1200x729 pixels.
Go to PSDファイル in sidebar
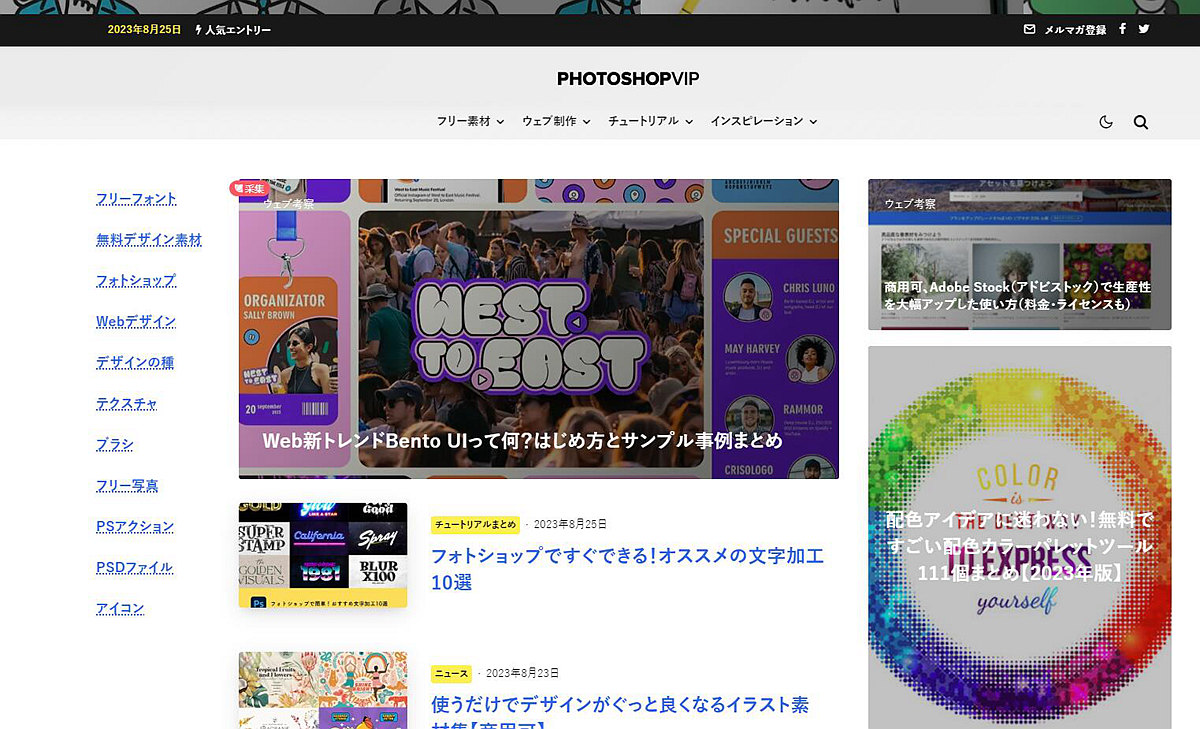tap(135, 568)
